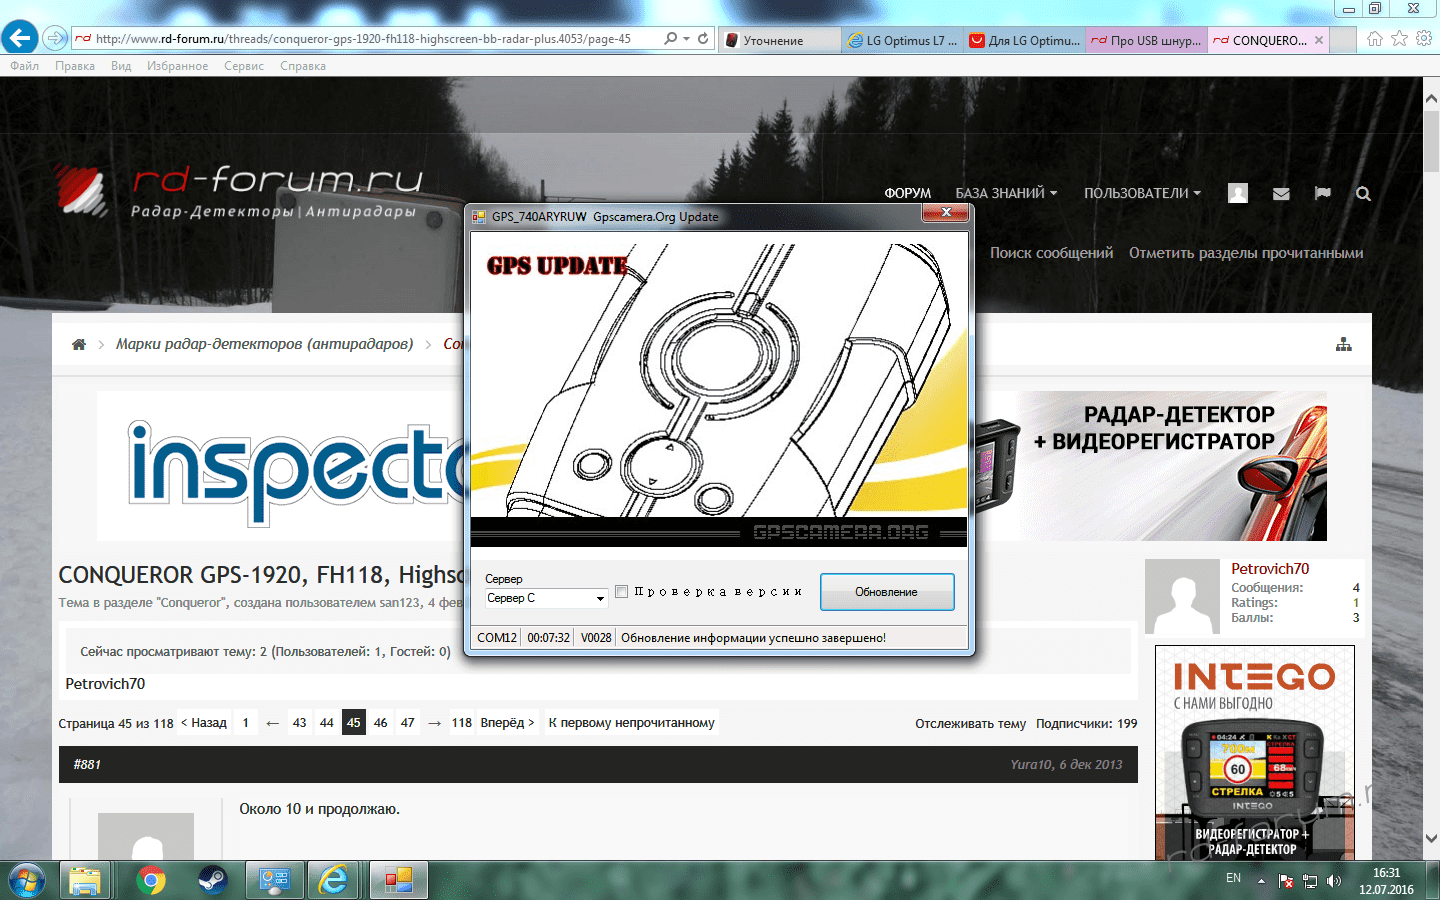1440x900 pixels.
Task: Click К первому непрочитанному link
Action: click(x=631, y=722)
